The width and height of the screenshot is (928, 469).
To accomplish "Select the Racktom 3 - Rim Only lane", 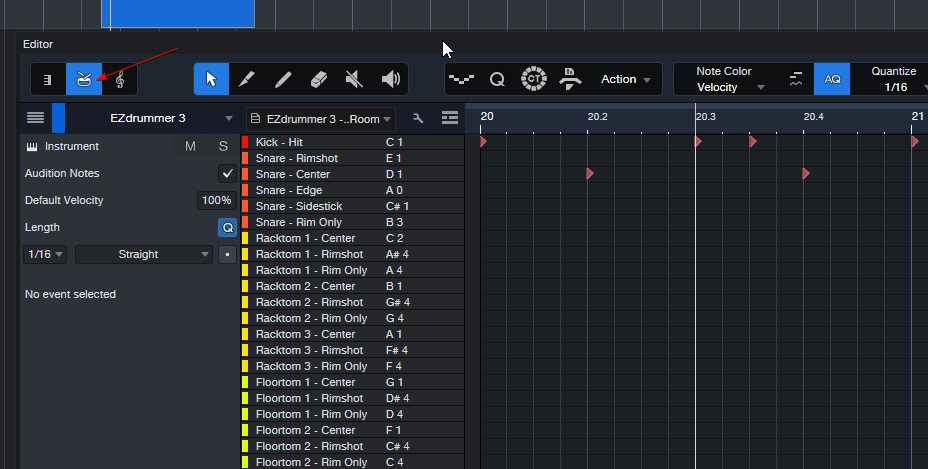I will point(353,366).
